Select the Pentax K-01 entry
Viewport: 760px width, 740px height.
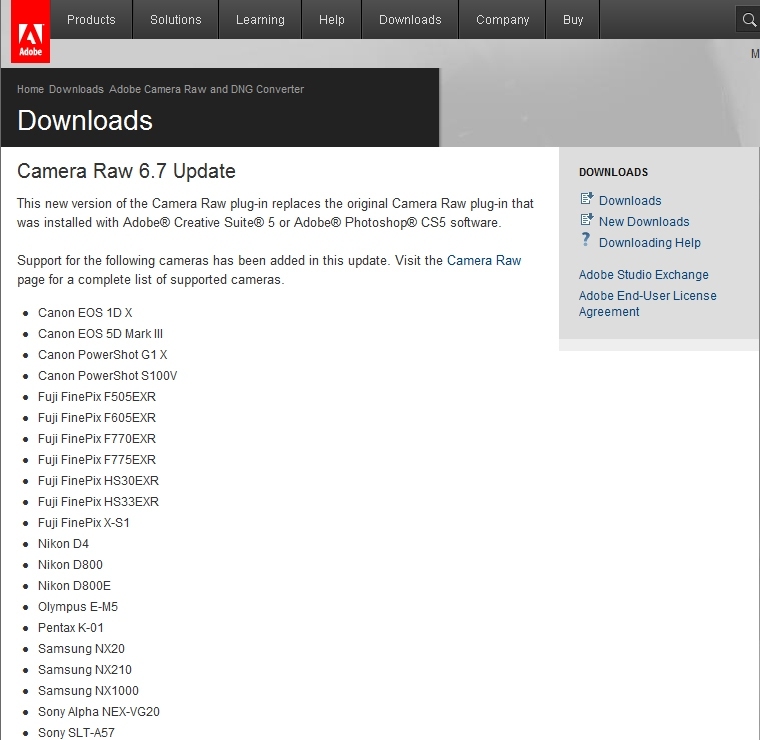(71, 628)
